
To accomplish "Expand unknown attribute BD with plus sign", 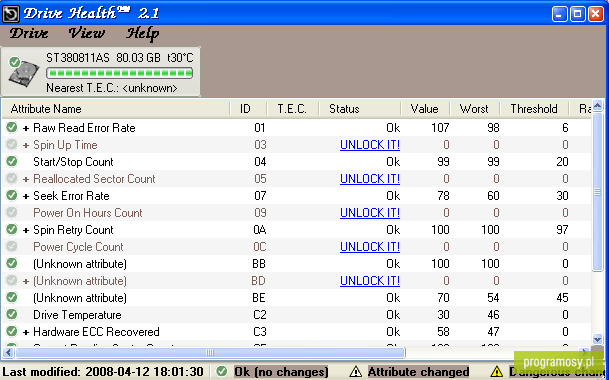I will coord(26,281).
